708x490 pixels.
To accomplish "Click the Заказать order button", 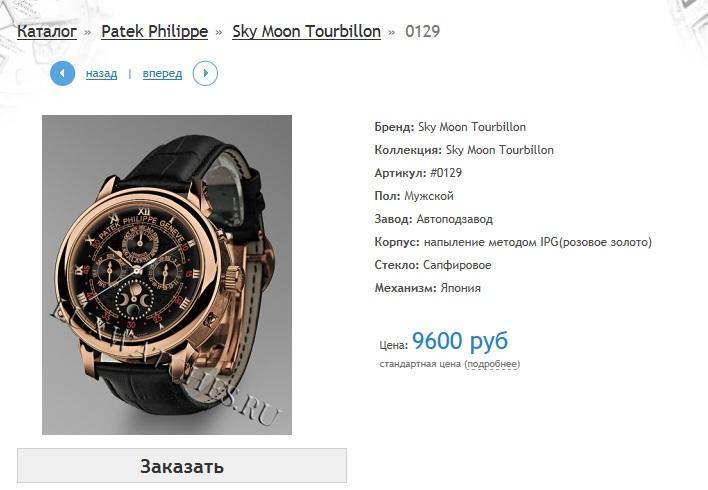I will [182, 466].
